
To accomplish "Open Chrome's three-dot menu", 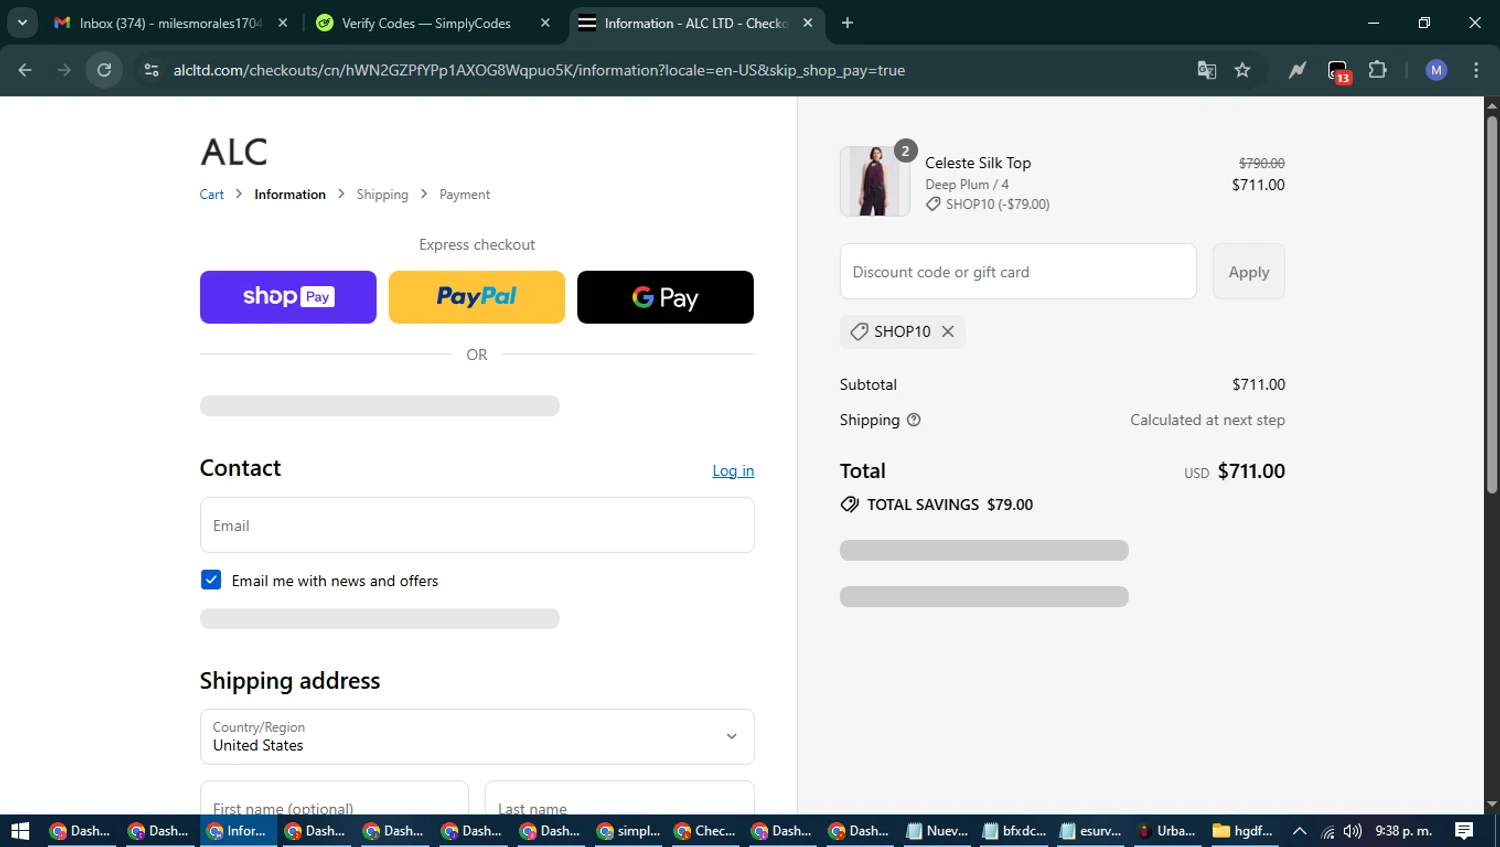I will click(x=1476, y=70).
